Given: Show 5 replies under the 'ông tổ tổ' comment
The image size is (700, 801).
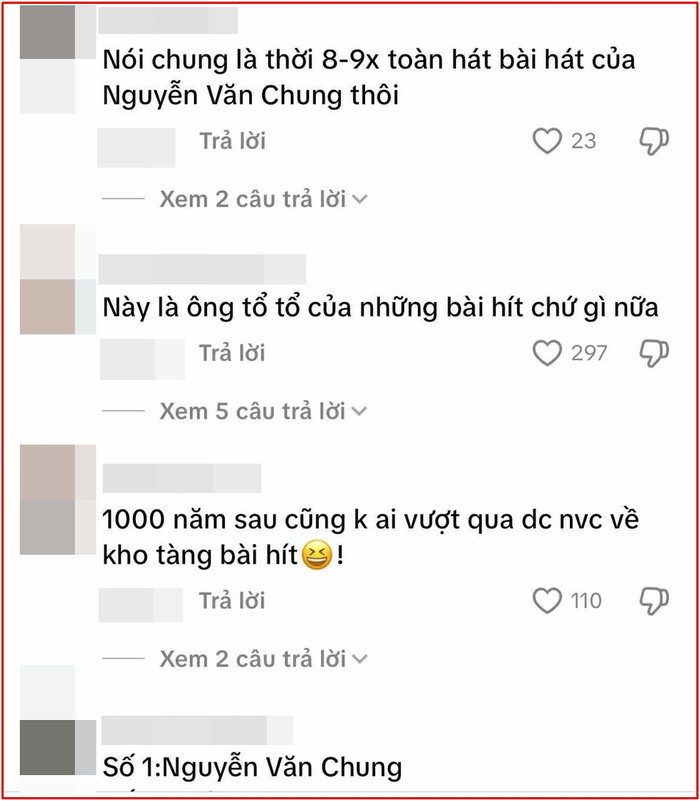Looking at the screenshot, I should point(263,411).
